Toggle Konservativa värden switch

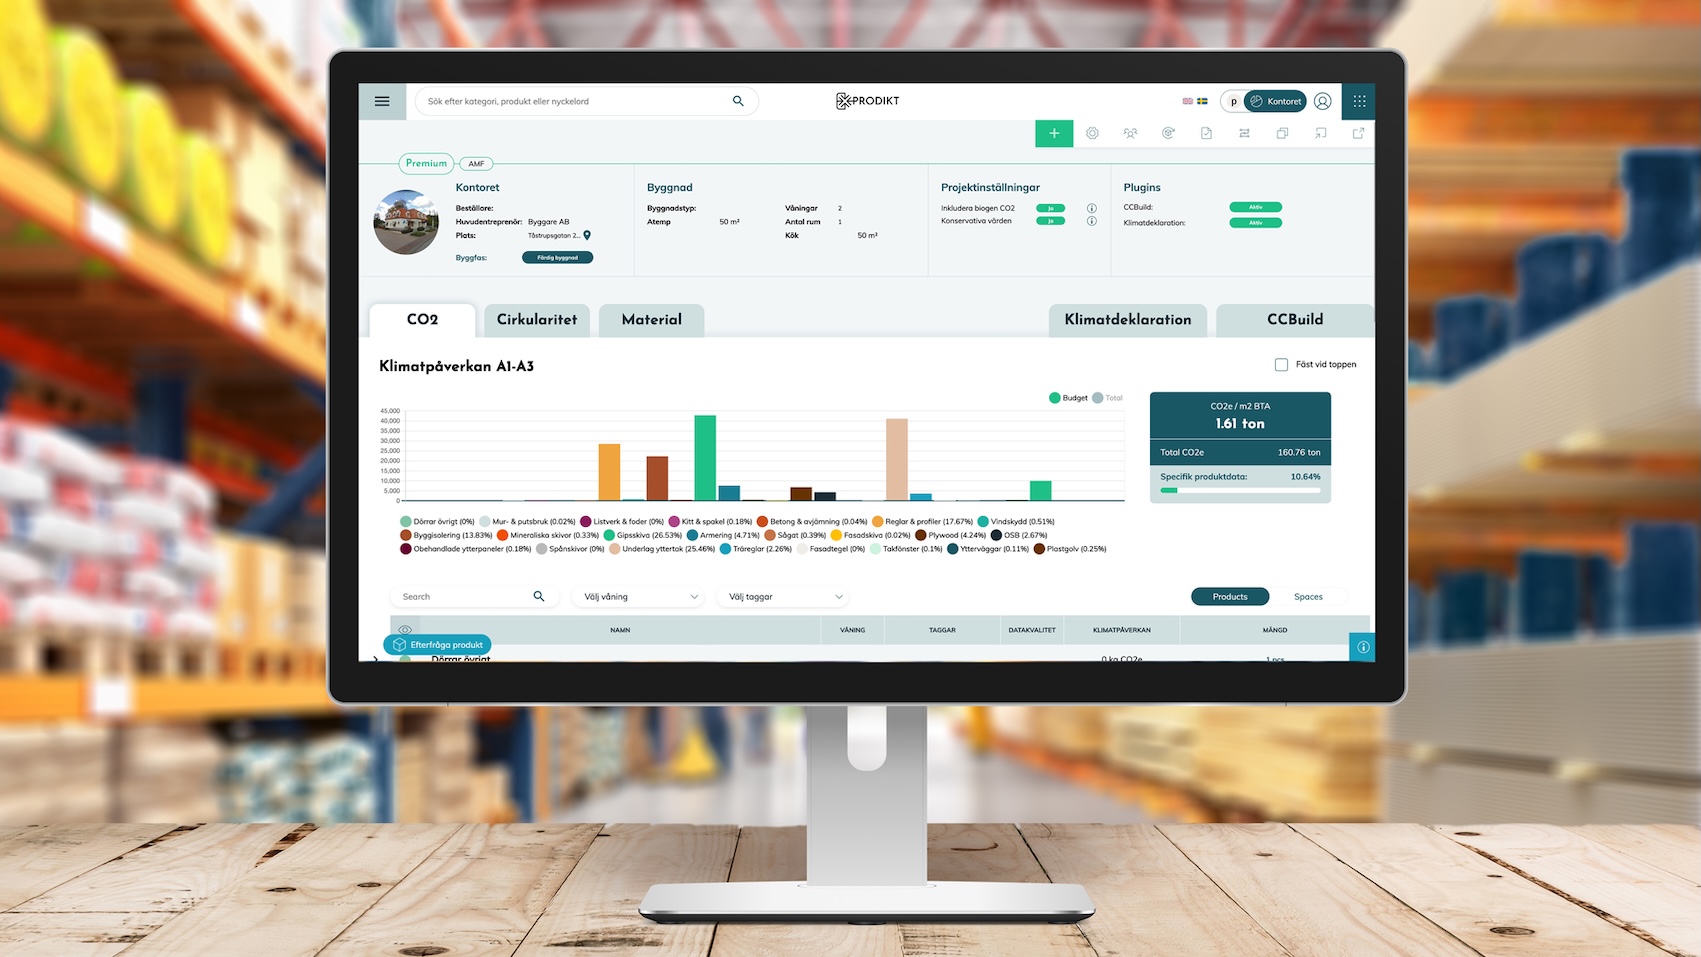(1050, 221)
